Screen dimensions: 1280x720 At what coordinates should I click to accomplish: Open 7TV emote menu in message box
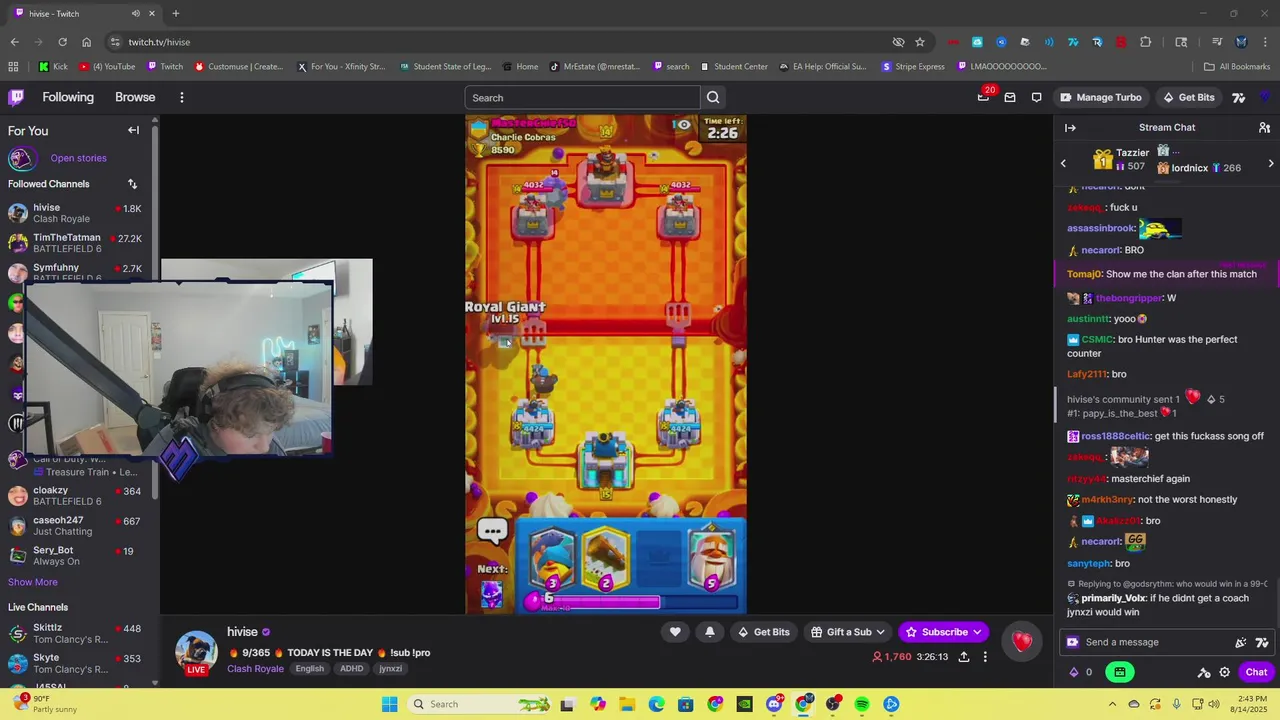click(1262, 642)
